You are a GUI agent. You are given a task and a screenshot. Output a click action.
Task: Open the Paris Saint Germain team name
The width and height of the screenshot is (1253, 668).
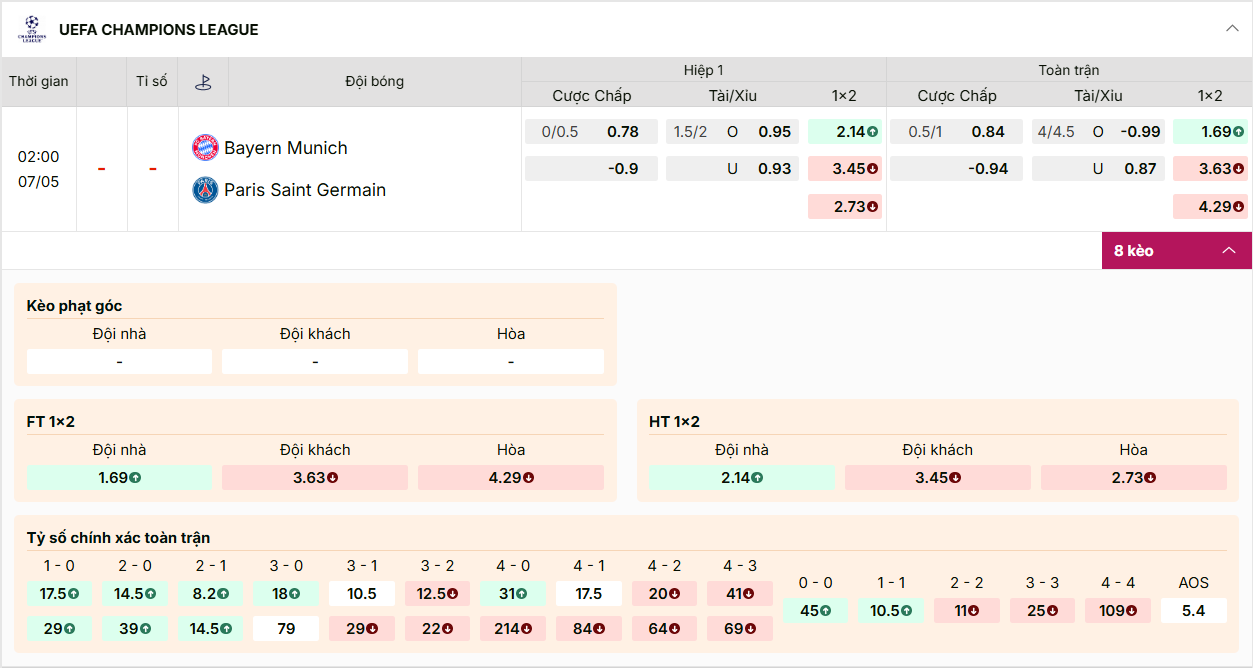(x=305, y=190)
